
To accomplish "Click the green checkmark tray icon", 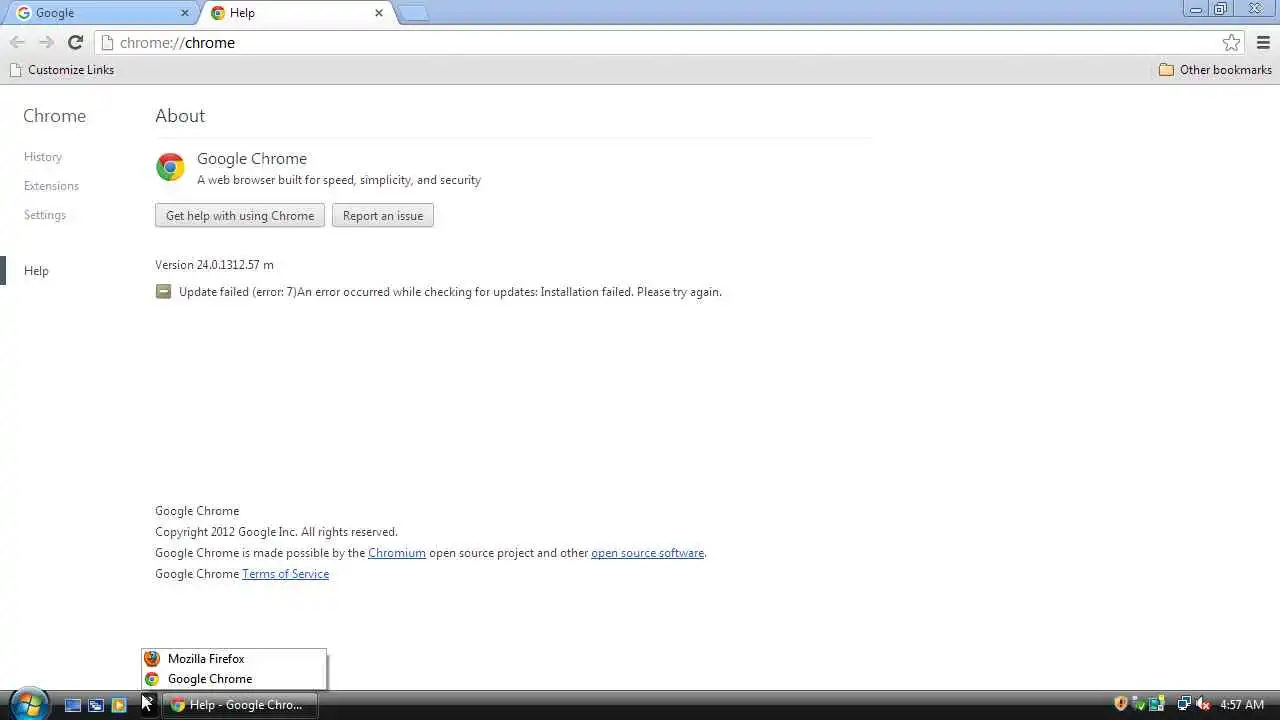I will pos(1139,705).
